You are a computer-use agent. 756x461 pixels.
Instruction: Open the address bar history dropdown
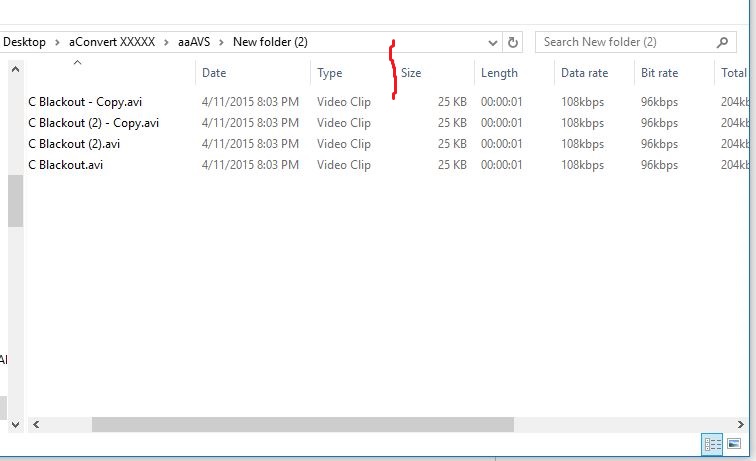pos(492,42)
